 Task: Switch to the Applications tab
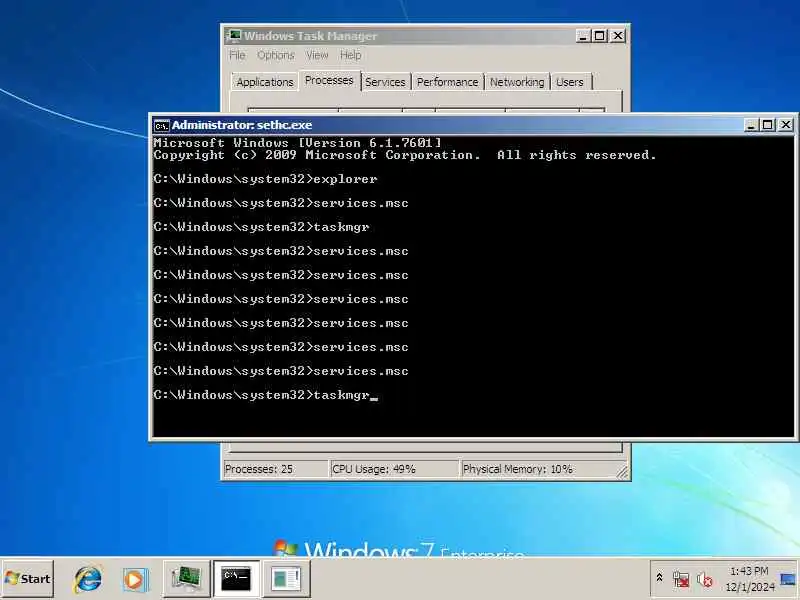coord(265,82)
